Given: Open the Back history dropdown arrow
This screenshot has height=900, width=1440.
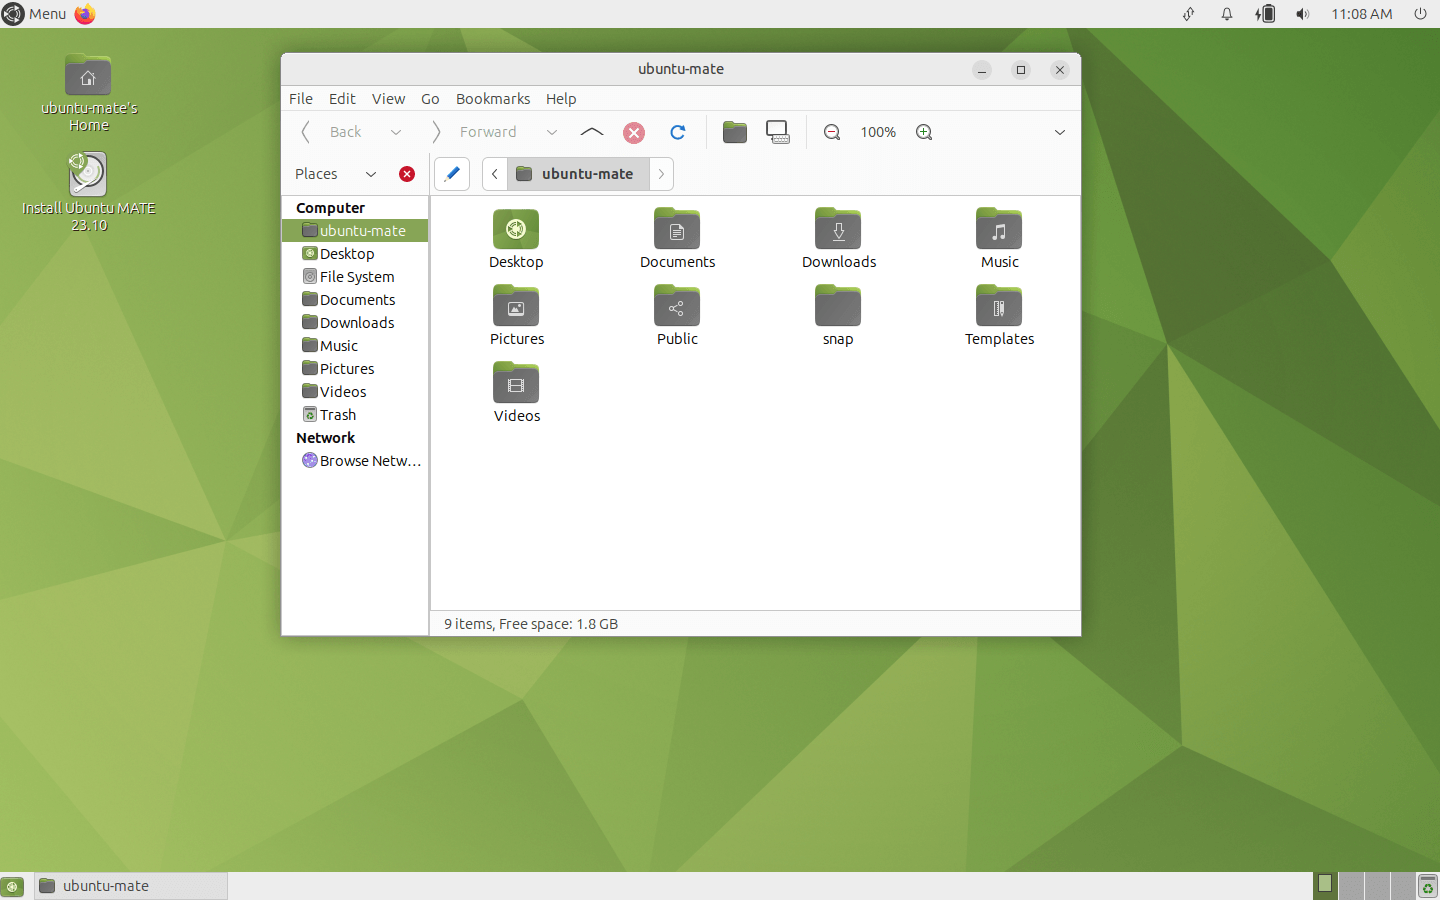Looking at the screenshot, I should [x=396, y=132].
